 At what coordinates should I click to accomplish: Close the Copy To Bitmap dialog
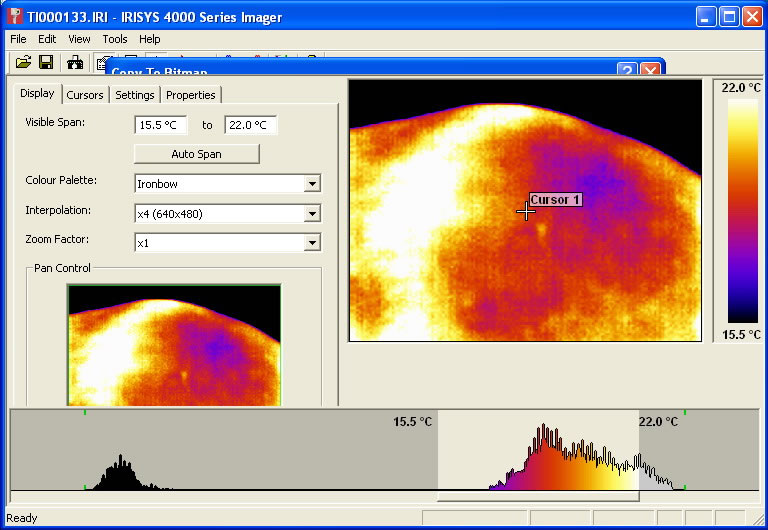[650, 71]
